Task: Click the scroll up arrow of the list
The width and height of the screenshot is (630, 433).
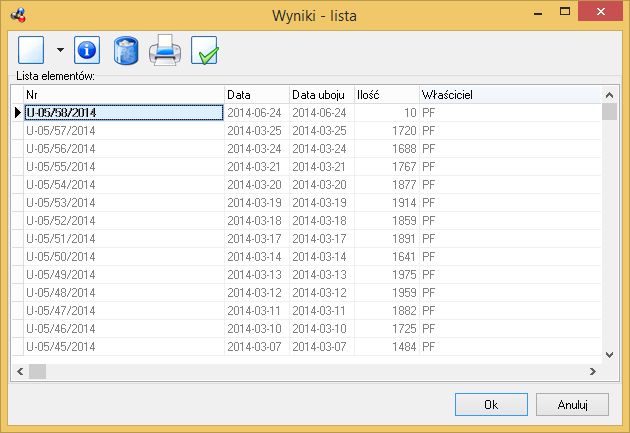Action: coord(610,95)
